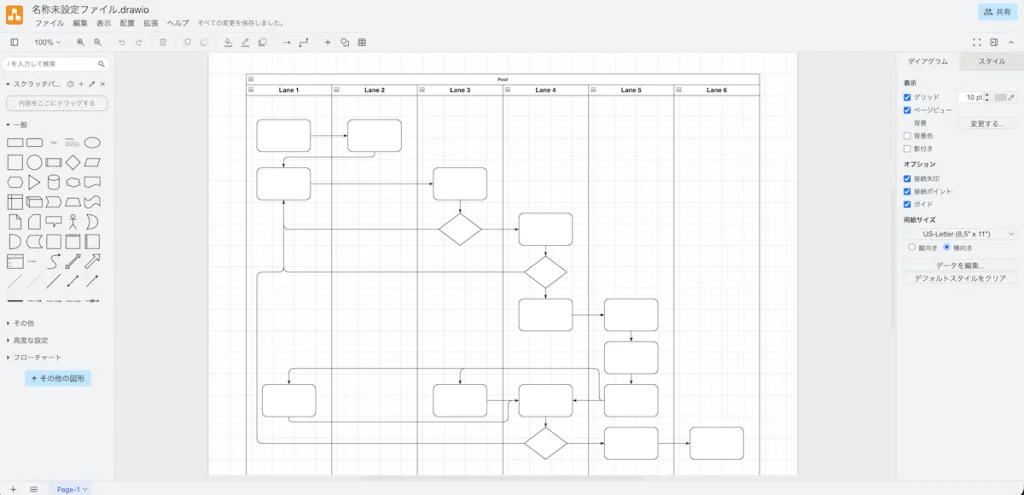This screenshot has height=495, width=1024.
Task: Toggle the グリッド checkbox
Action: point(907,97)
